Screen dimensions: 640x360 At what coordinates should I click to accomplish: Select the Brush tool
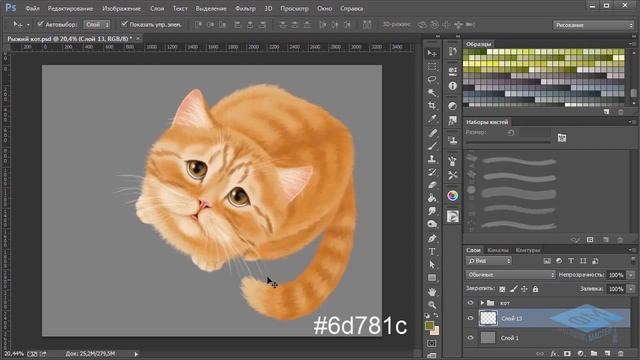coord(431,146)
